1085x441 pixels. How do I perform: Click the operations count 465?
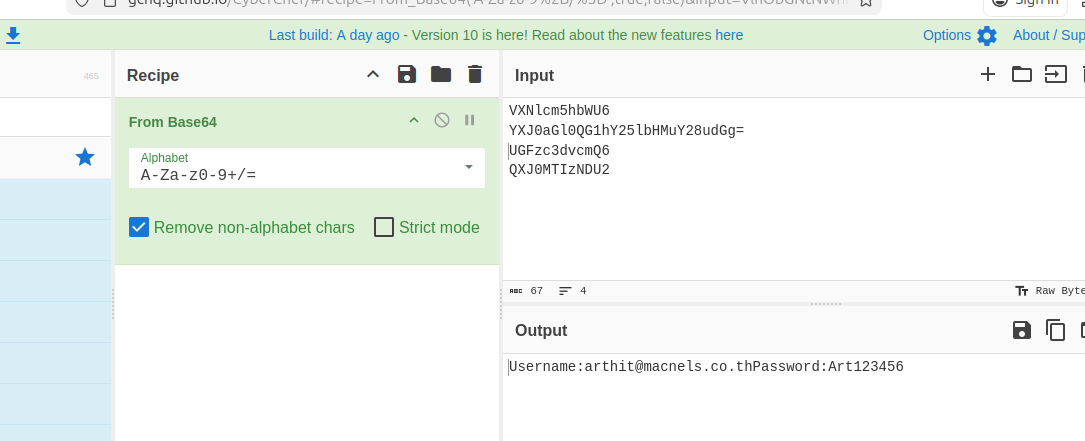pyautogui.click(x=91, y=76)
